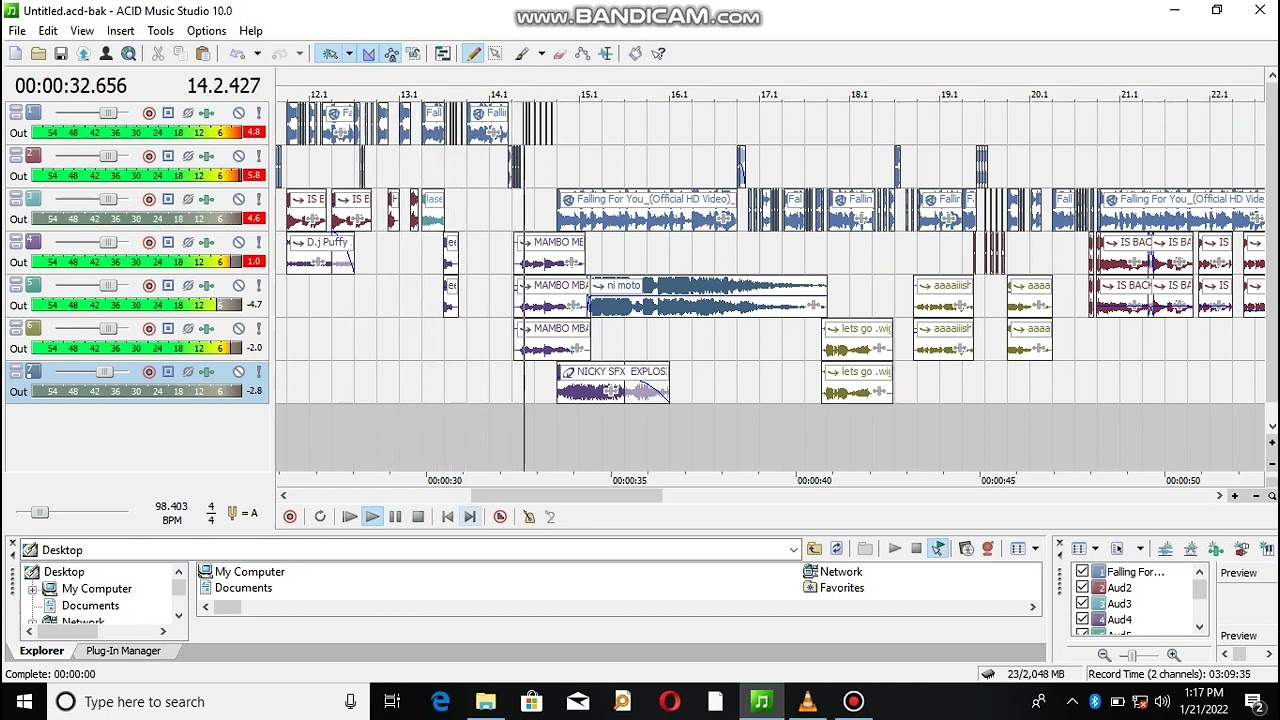Viewport: 1280px width, 720px height.
Task: Toggle Loop Playback in transport bar
Action: point(320,517)
